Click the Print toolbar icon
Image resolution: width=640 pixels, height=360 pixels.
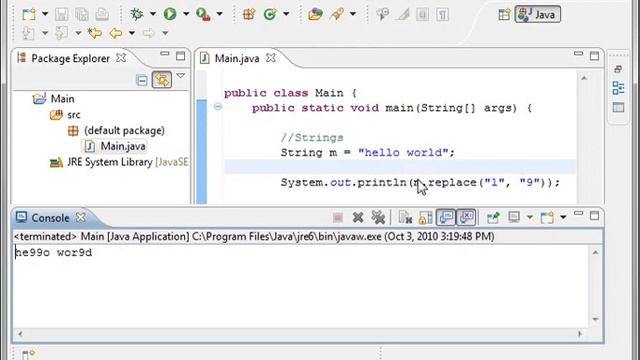pos(102,15)
